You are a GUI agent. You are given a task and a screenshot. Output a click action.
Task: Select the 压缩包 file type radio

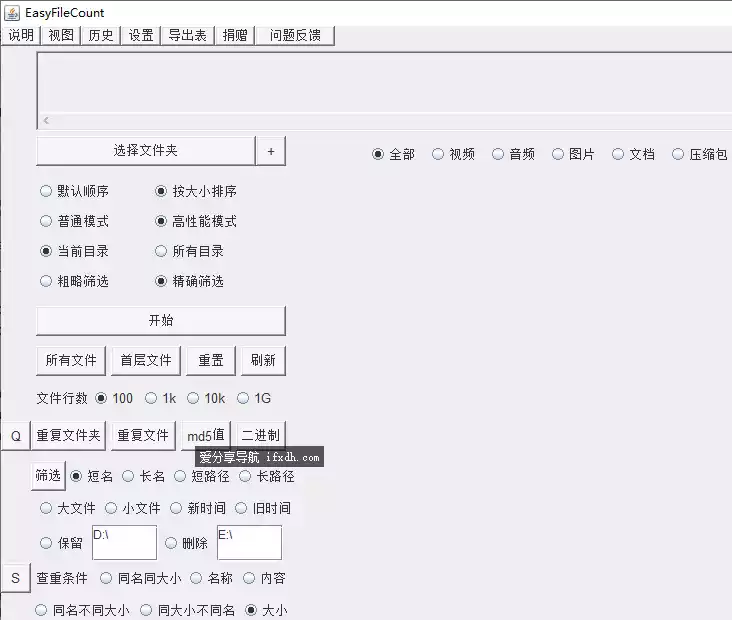[x=700, y=154]
